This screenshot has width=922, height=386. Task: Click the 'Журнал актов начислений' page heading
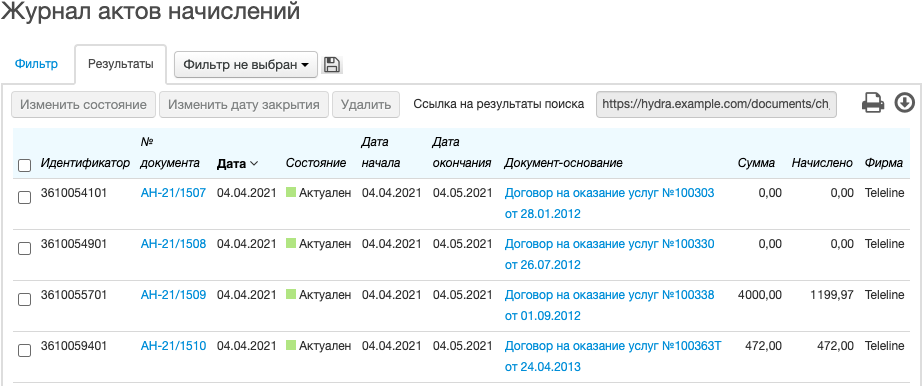pyautogui.click(x=151, y=11)
